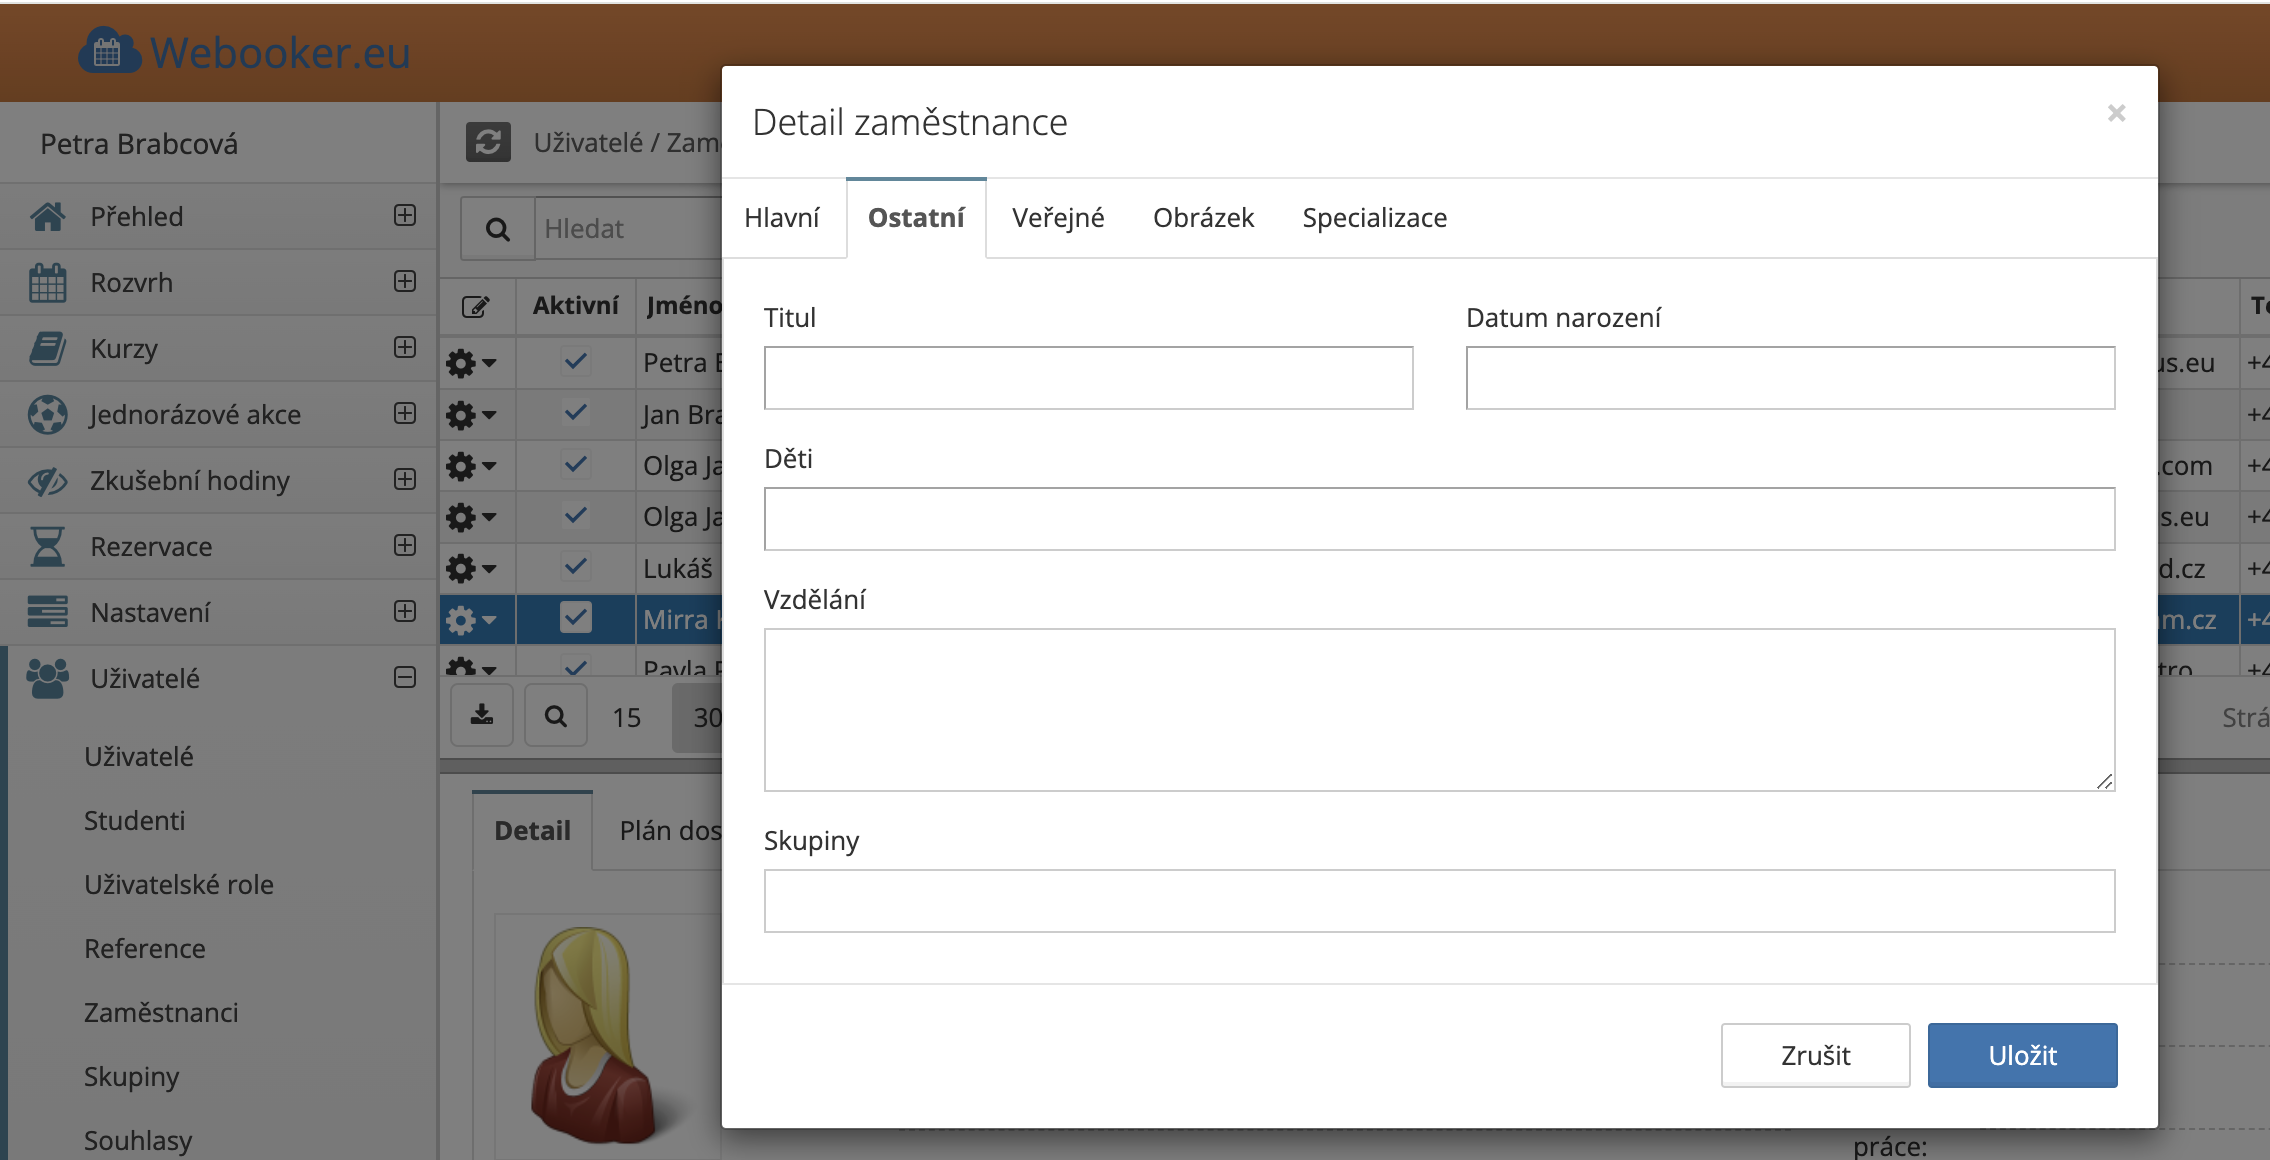This screenshot has width=2270, height=1160.
Task: Toggle the Aktivní checkmark for Lukáš row
Action: point(575,567)
